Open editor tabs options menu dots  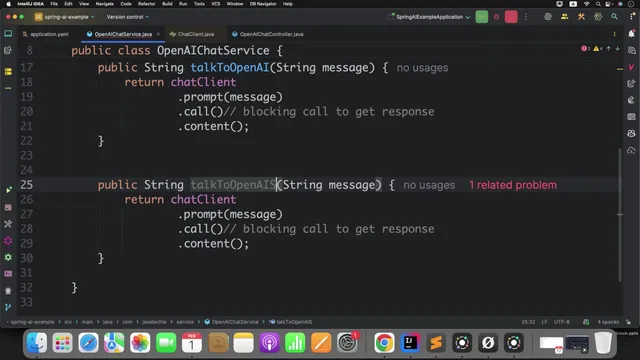[614, 34]
